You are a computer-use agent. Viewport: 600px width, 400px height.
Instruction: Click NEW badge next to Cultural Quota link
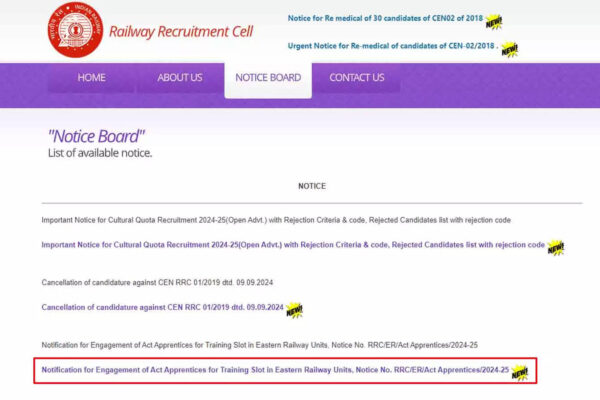coord(556,246)
